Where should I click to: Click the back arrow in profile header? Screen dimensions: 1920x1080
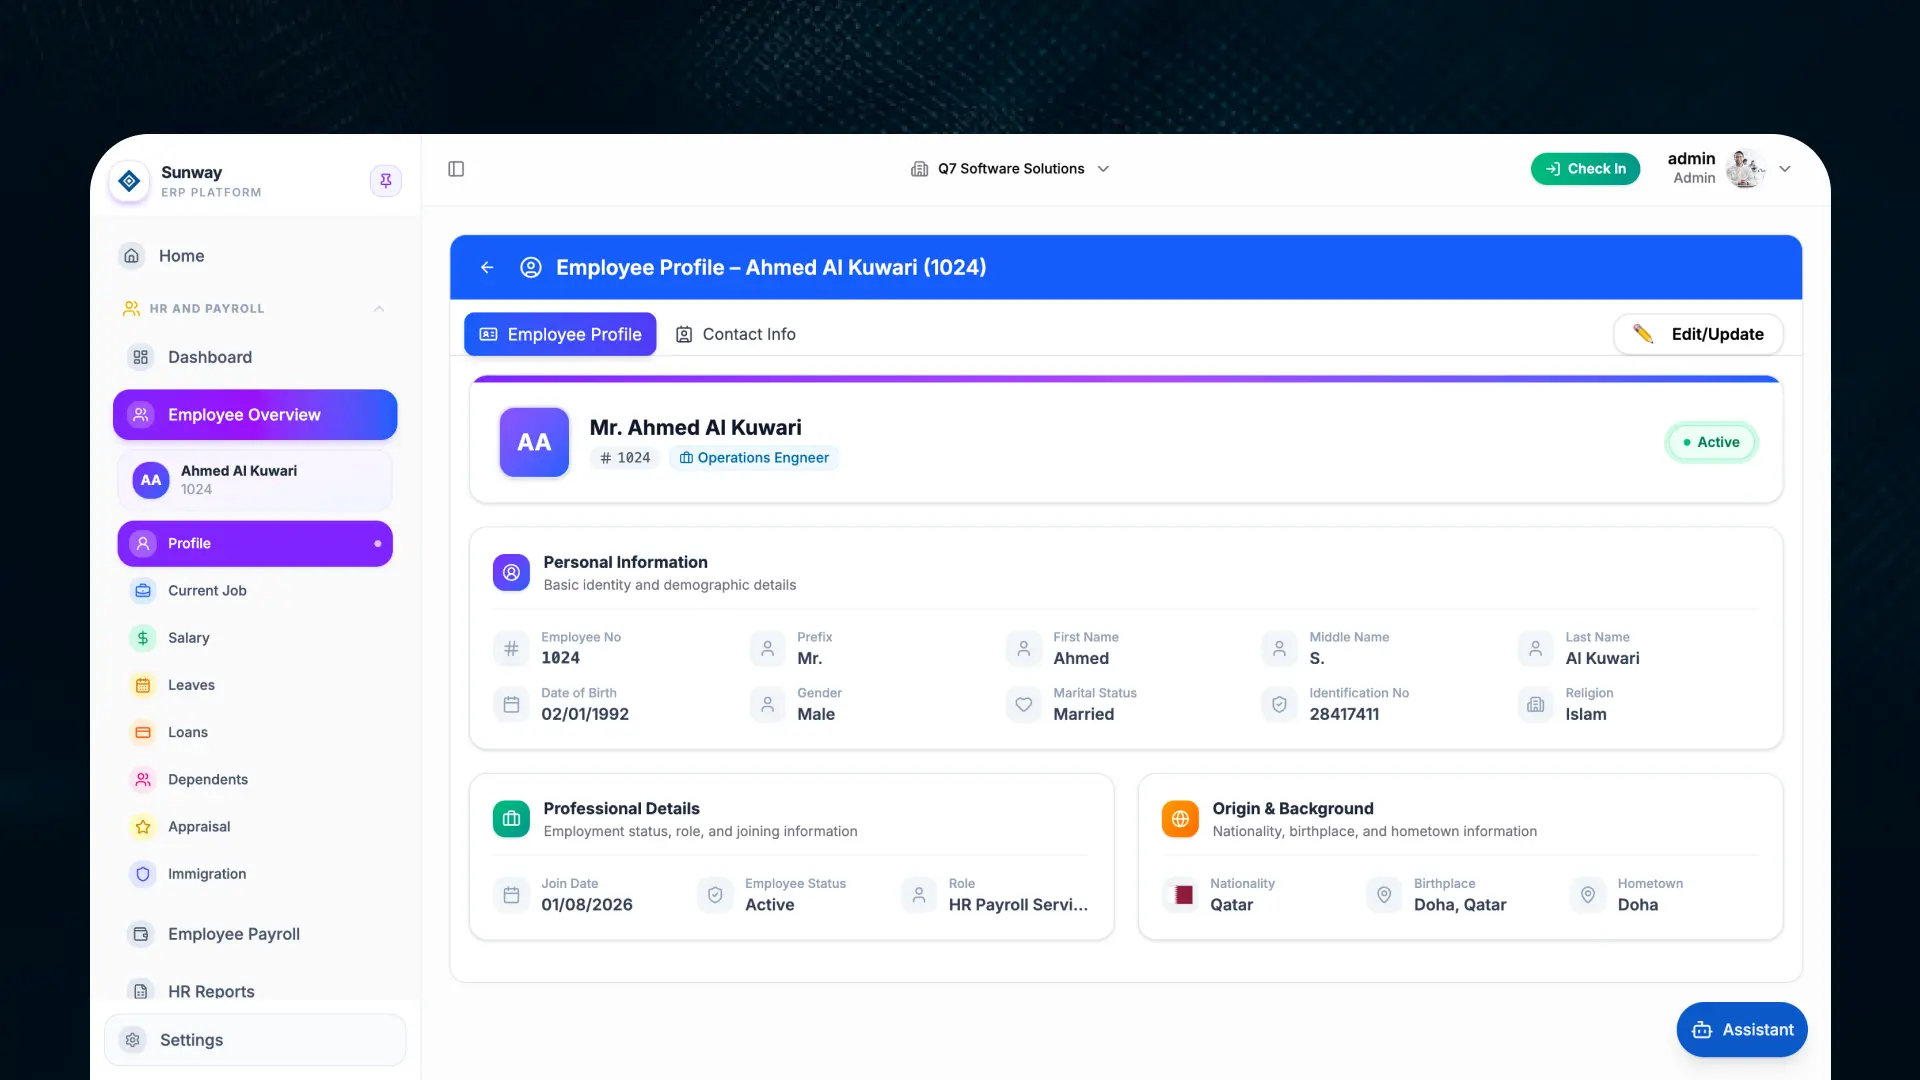(487, 267)
